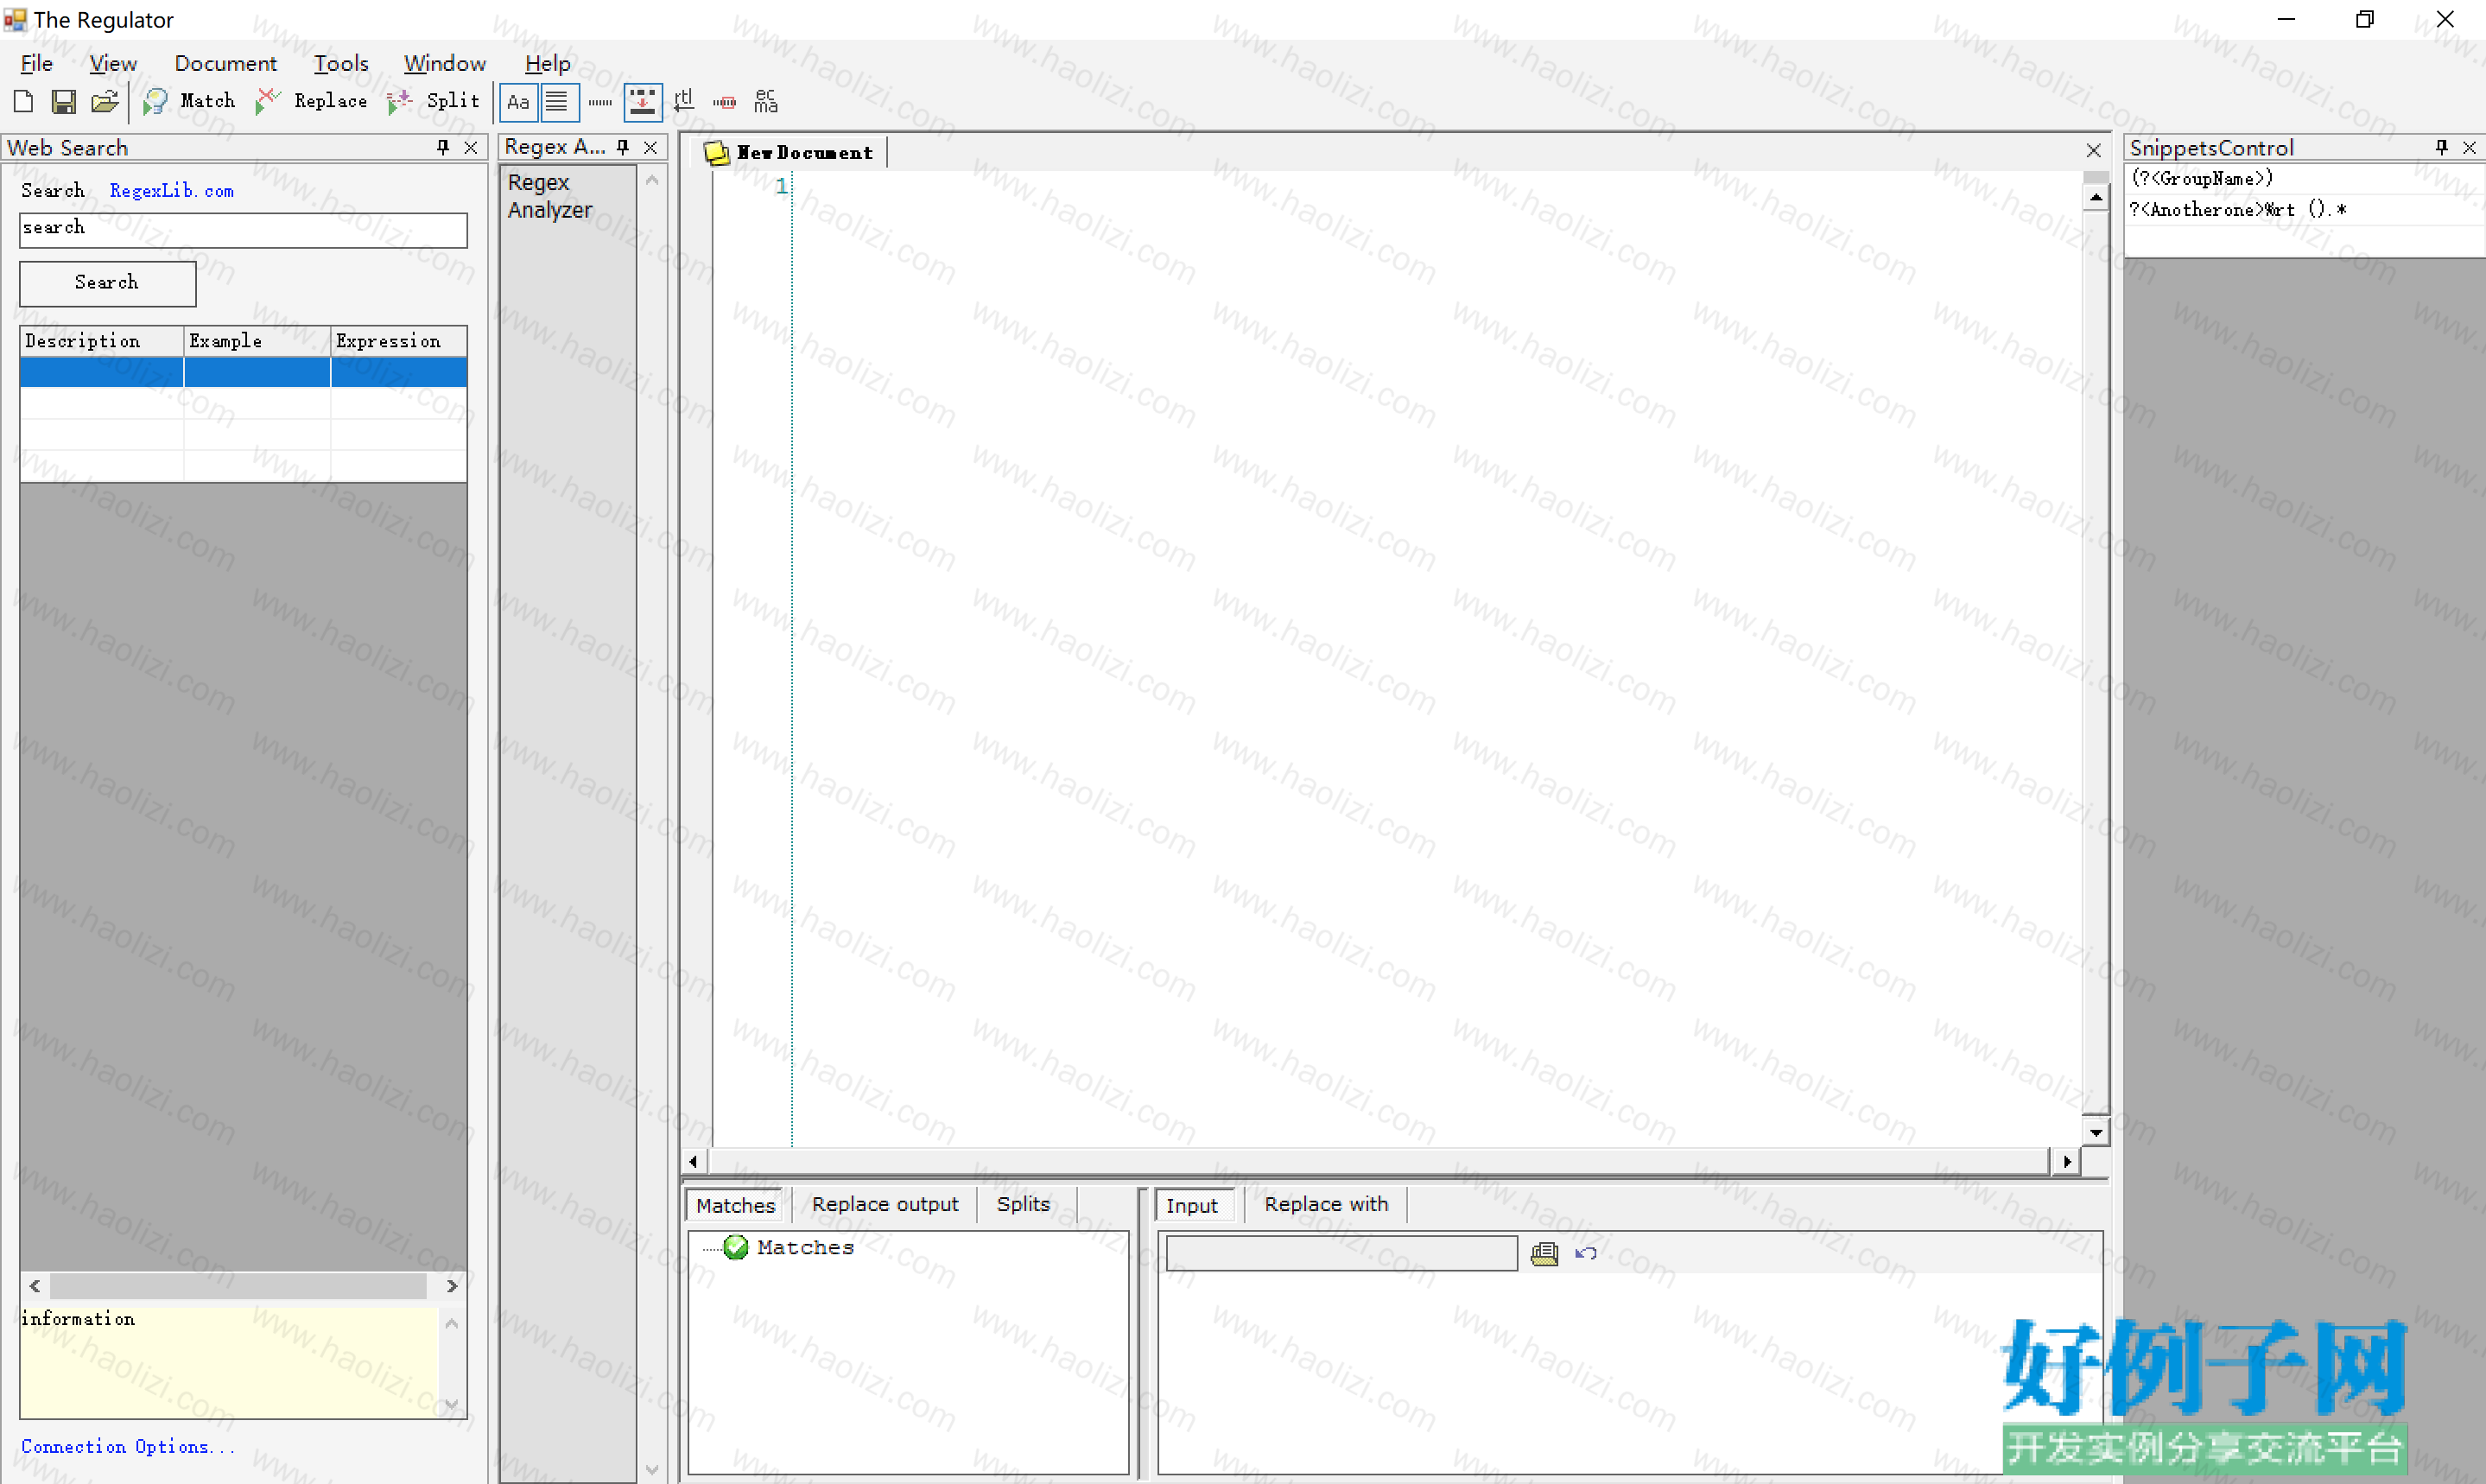This screenshot has height=1484, width=2486.
Task: Sort by Example column header
Action: [257, 341]
